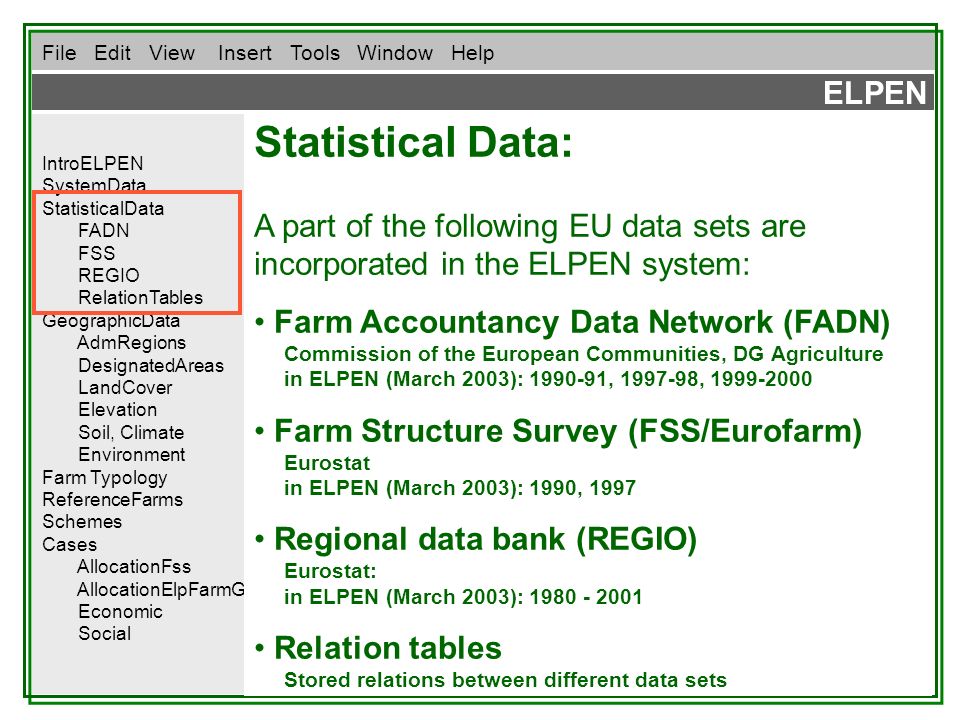
Task: Open the Edit menu
Action: [x=113, y=53]
